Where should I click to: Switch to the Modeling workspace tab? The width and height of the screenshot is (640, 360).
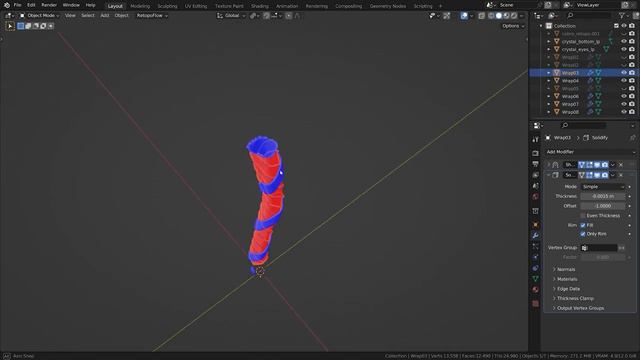[140, 6]
